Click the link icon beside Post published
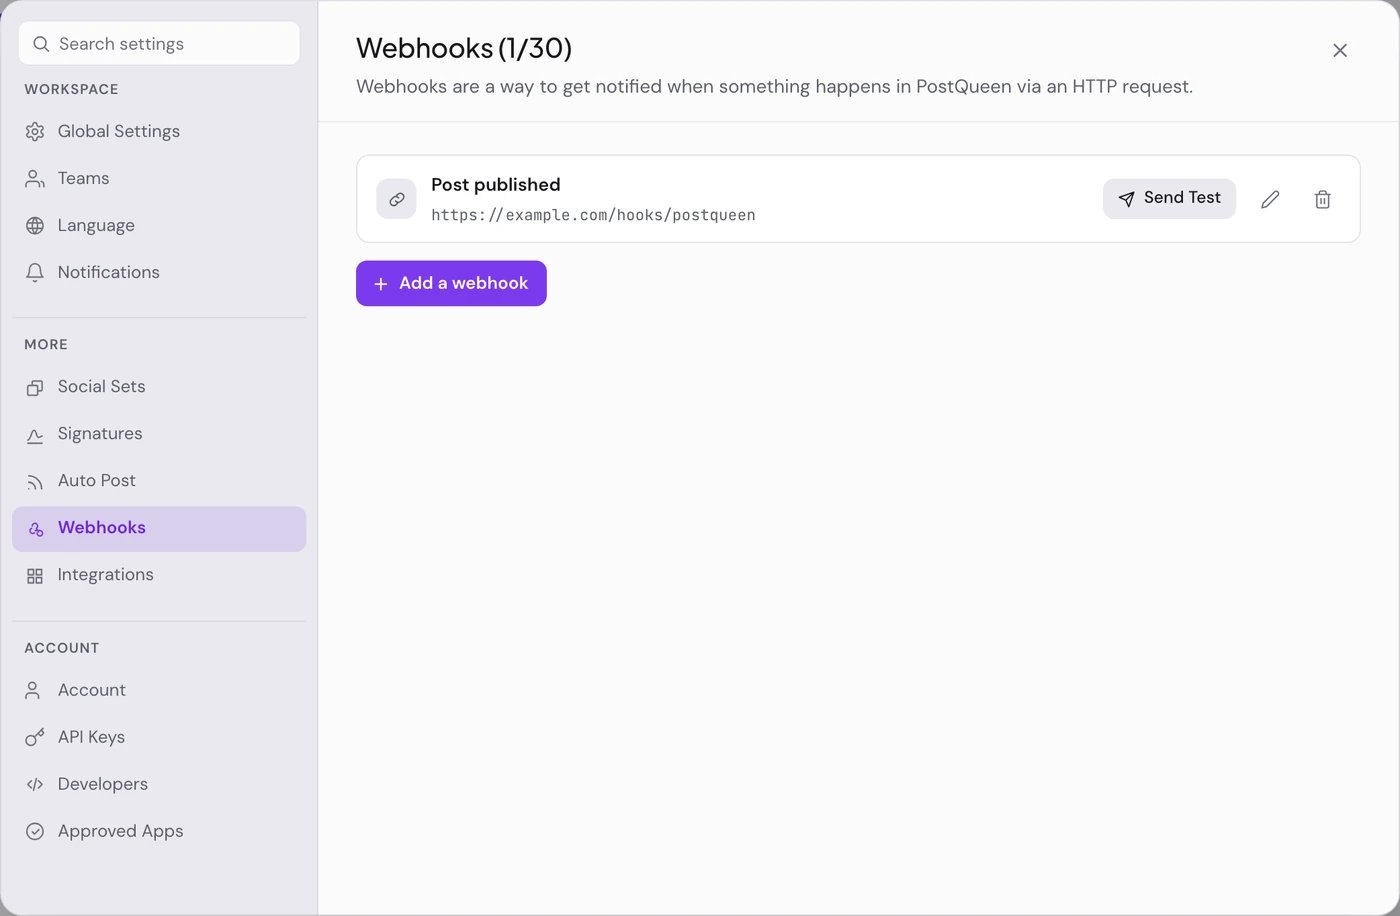The height and width of the screenshot is (916, 1400). point(396,199)
